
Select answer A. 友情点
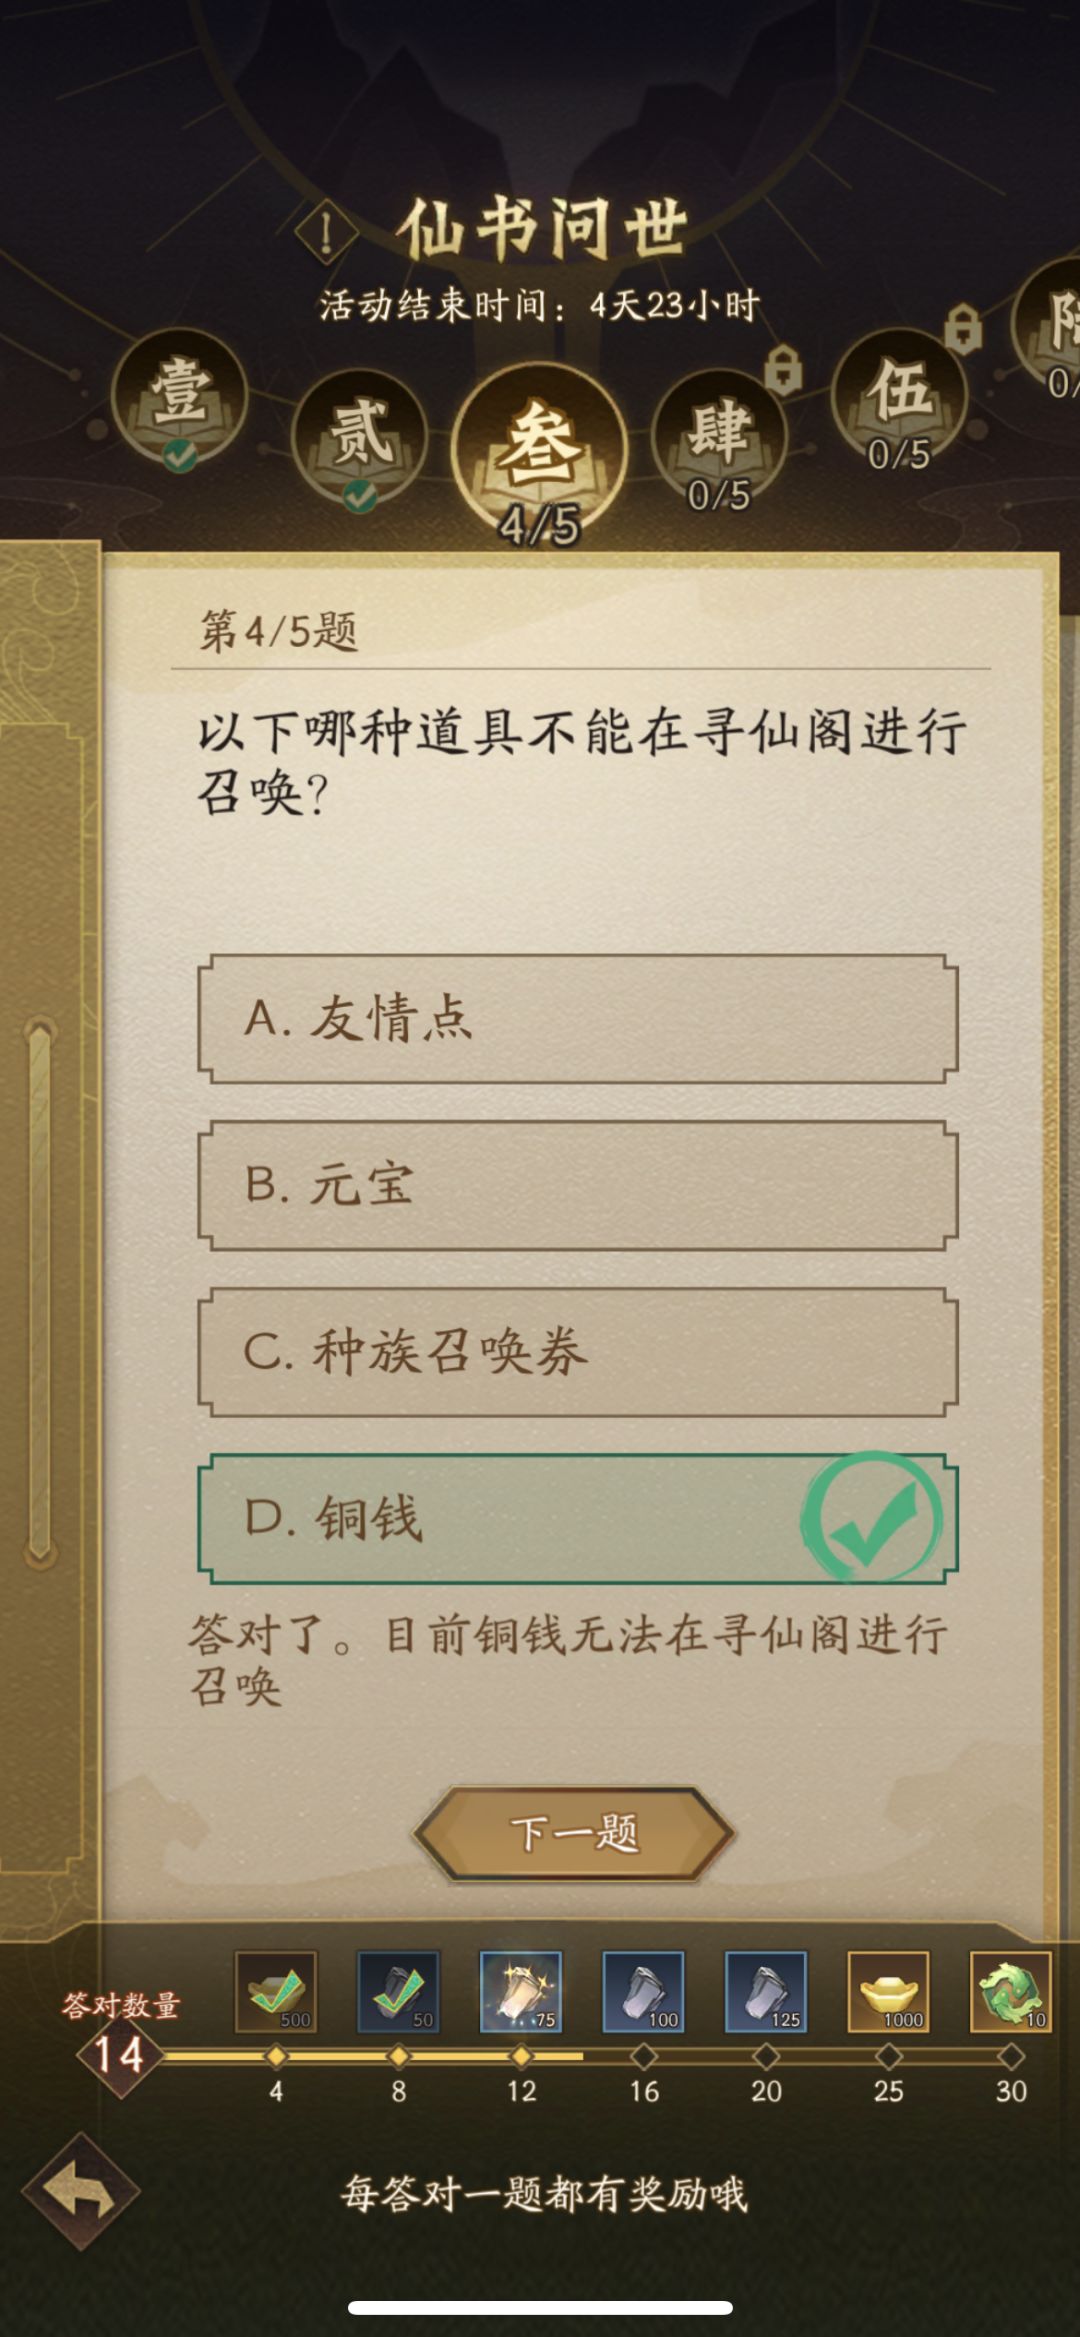click(577, 1019)
